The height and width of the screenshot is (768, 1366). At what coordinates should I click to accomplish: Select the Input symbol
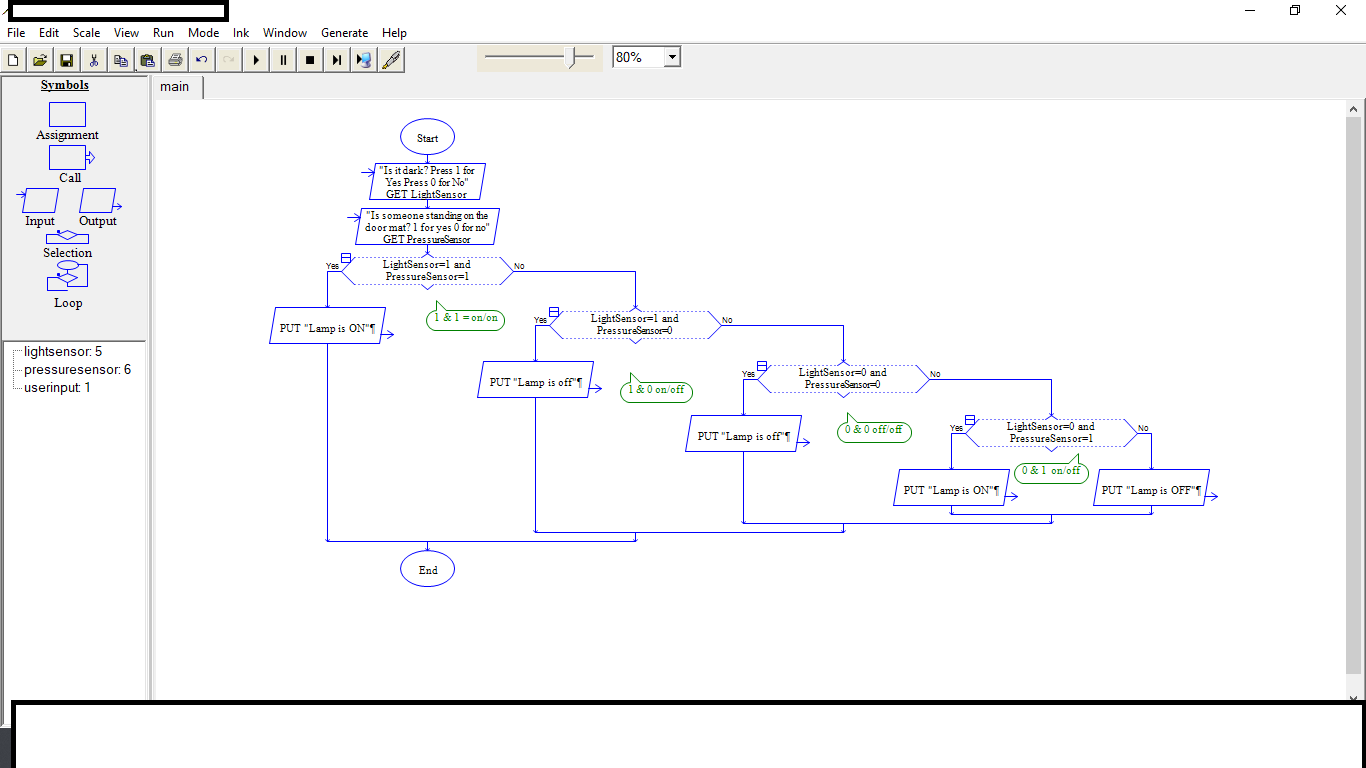click(x=38, y=198)
